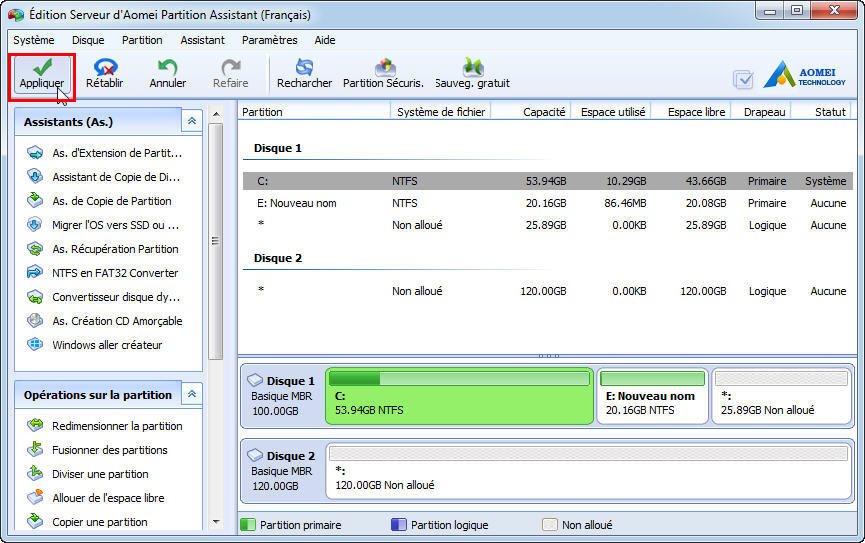Apply pending operations with Appliquer

click(x=42, y=74)
